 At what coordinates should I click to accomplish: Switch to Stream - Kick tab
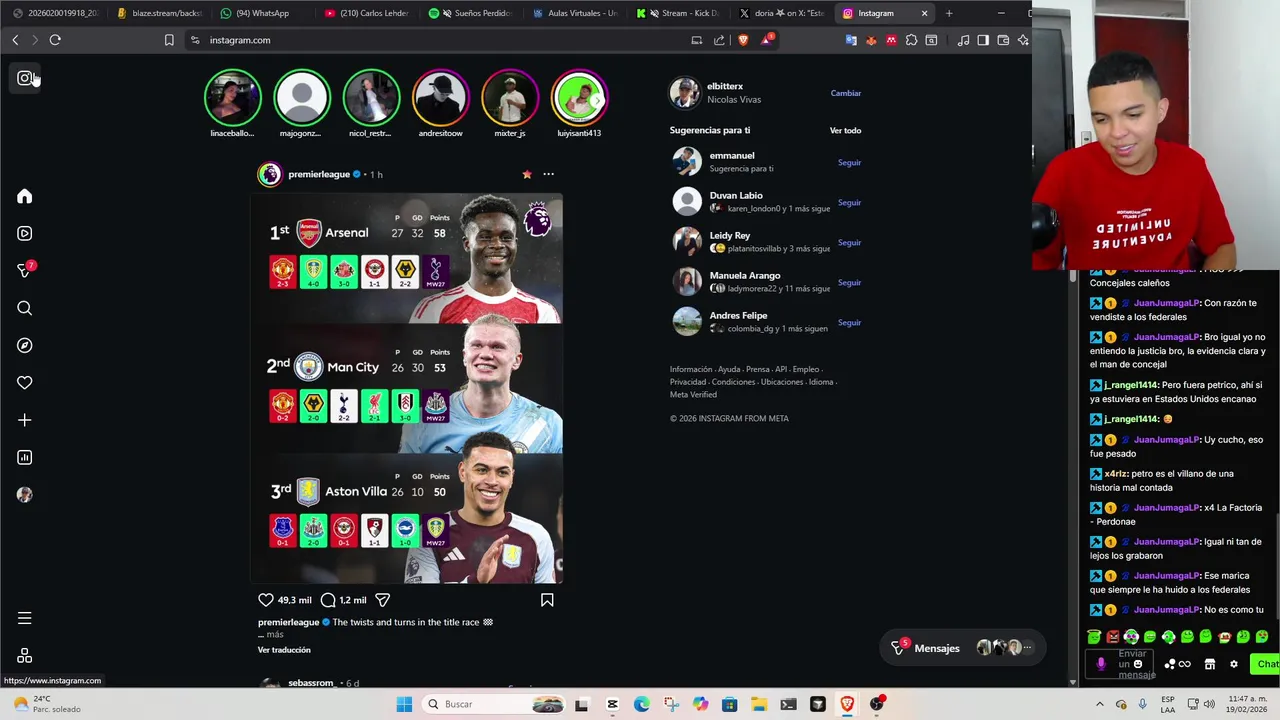679,13
